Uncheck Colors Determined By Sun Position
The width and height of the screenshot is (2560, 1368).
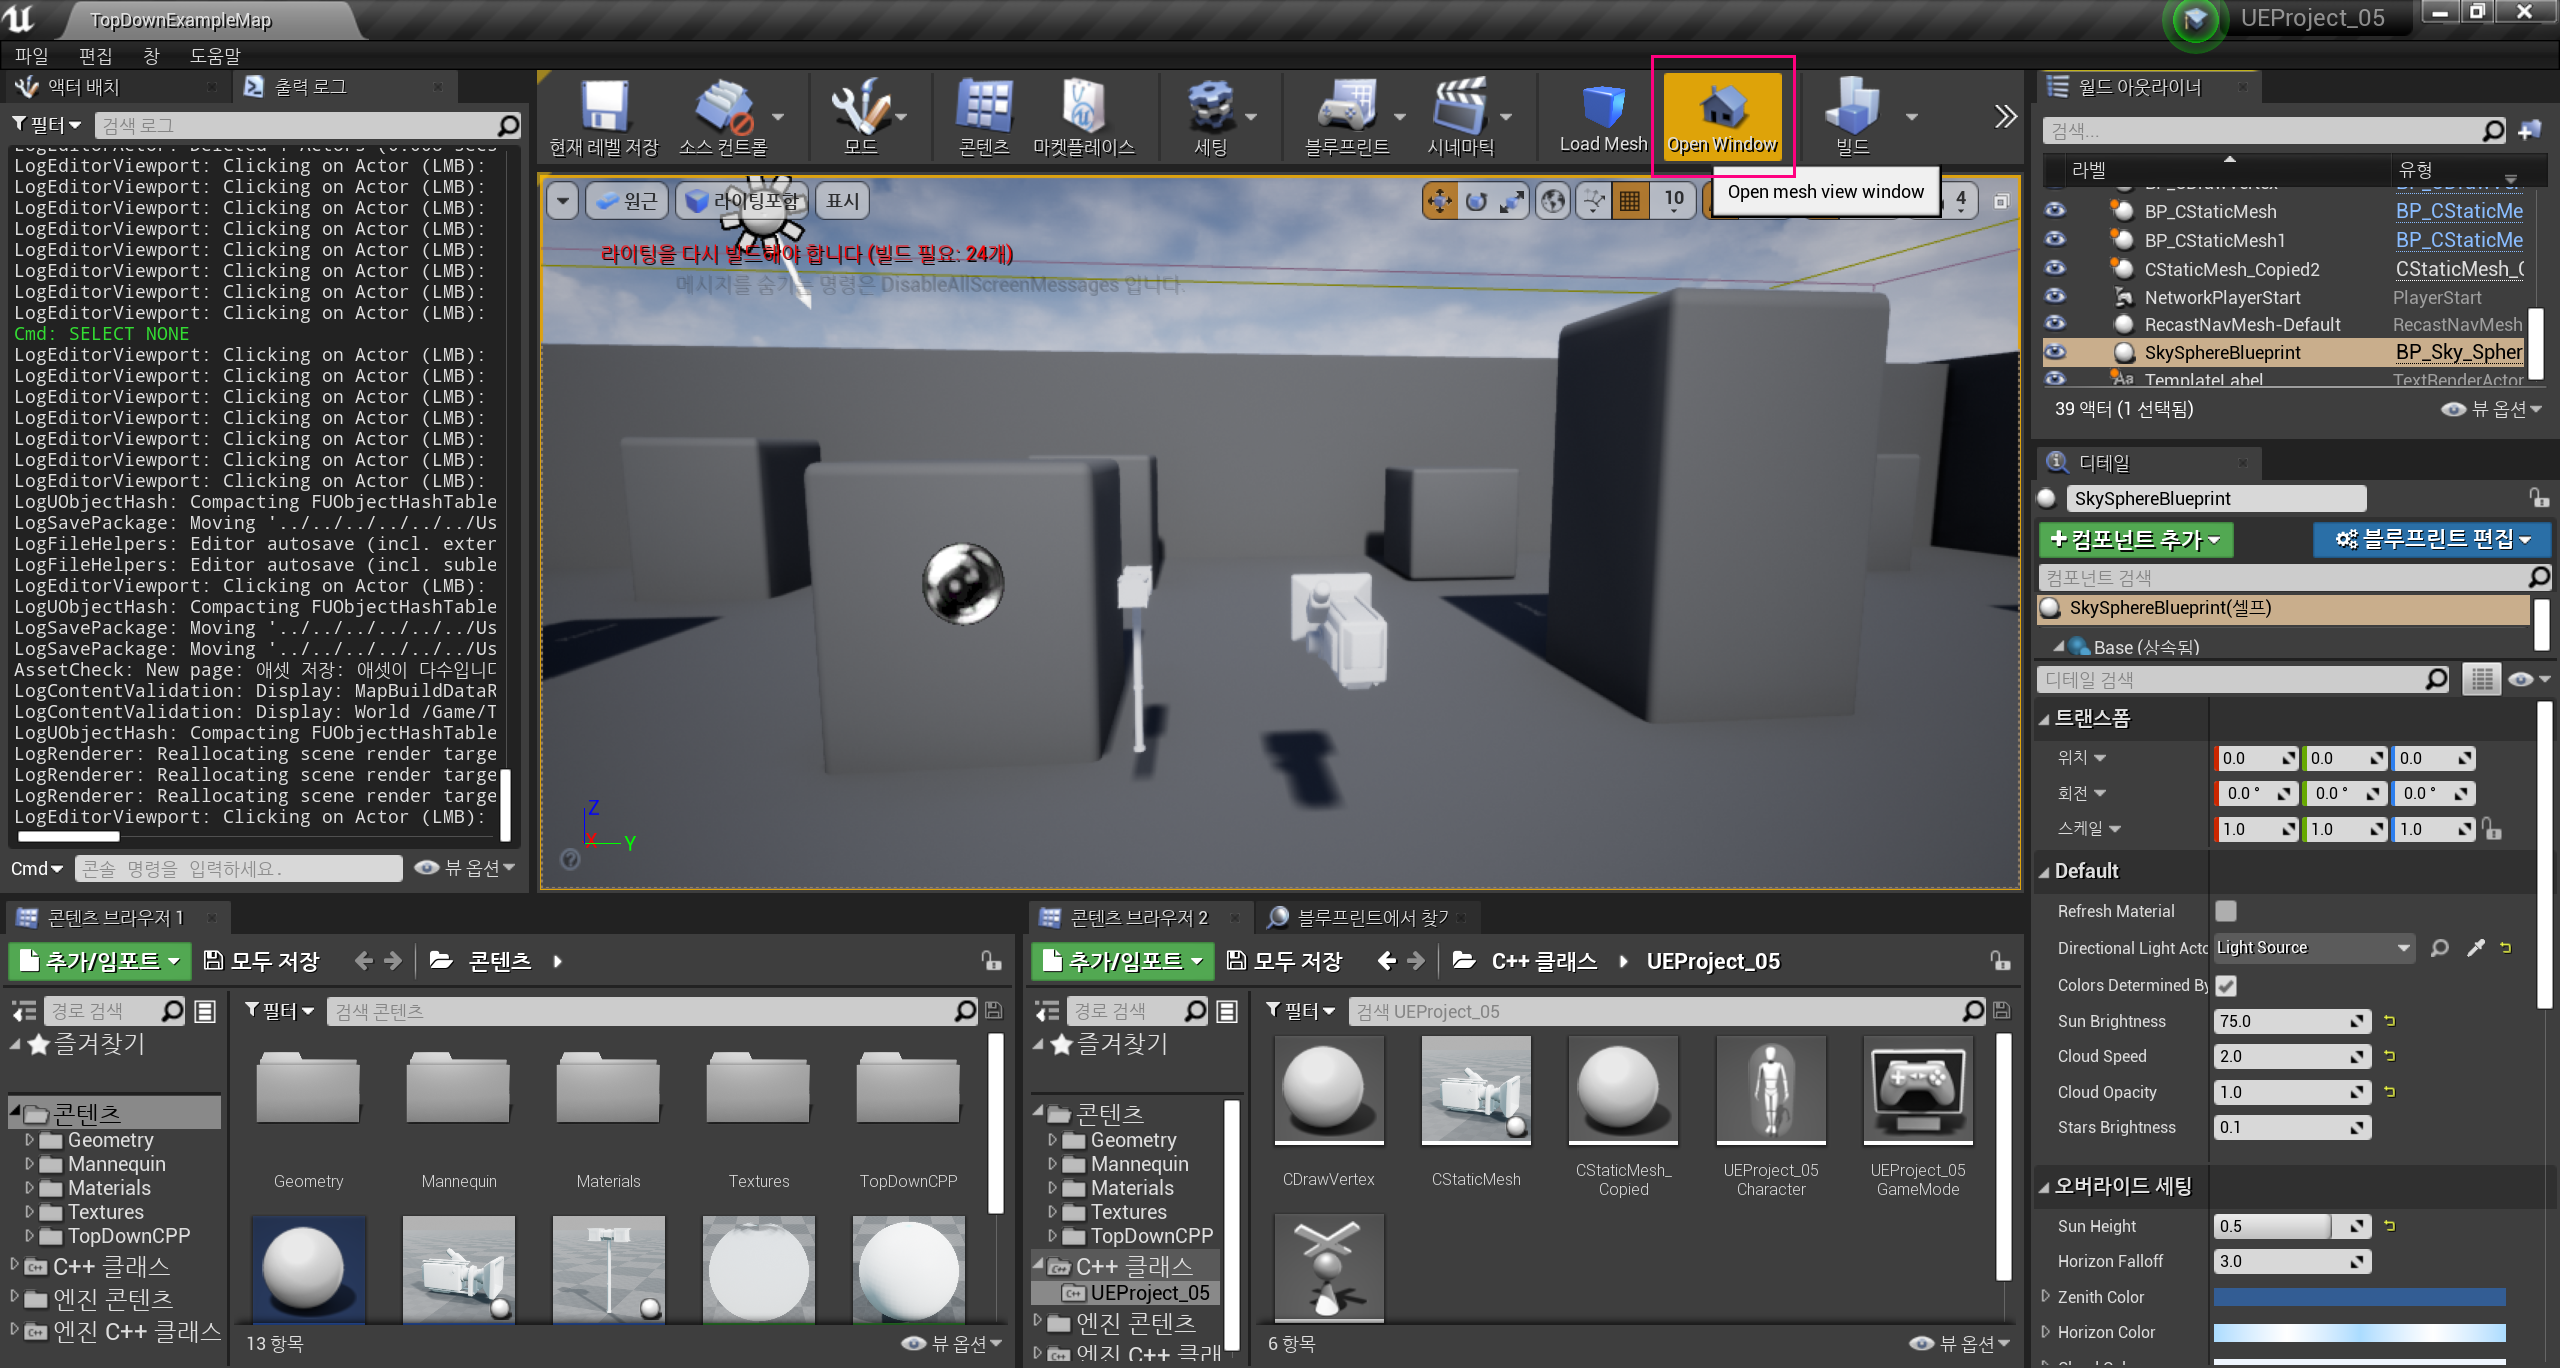pyautogui.click(x=2225, y=985)
